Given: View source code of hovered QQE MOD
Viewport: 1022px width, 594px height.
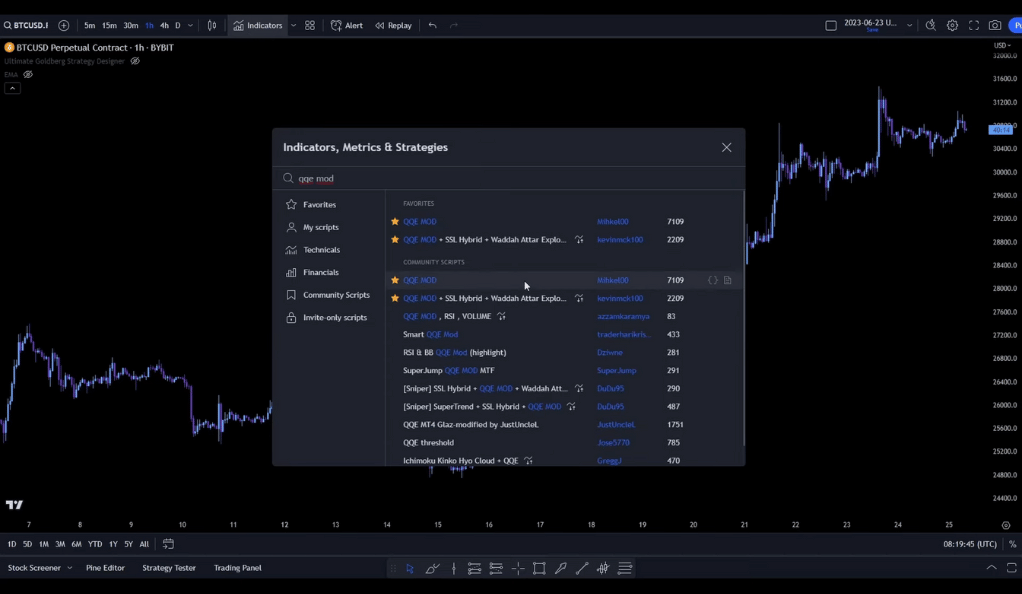Looking at the screenshot, I should tap(712, 280).
